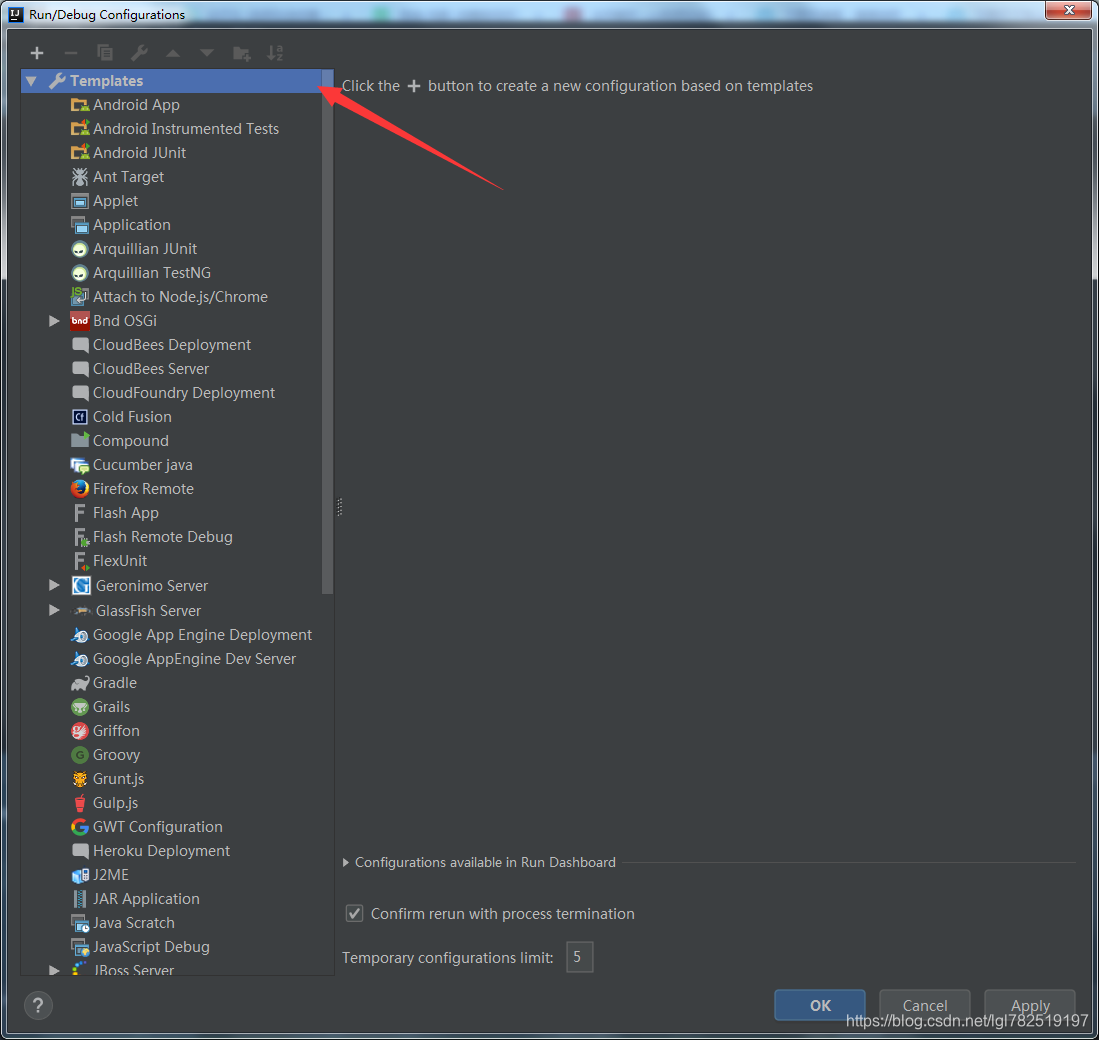
Task: Click the Gradle elephant icon
Action: [80, 683]
